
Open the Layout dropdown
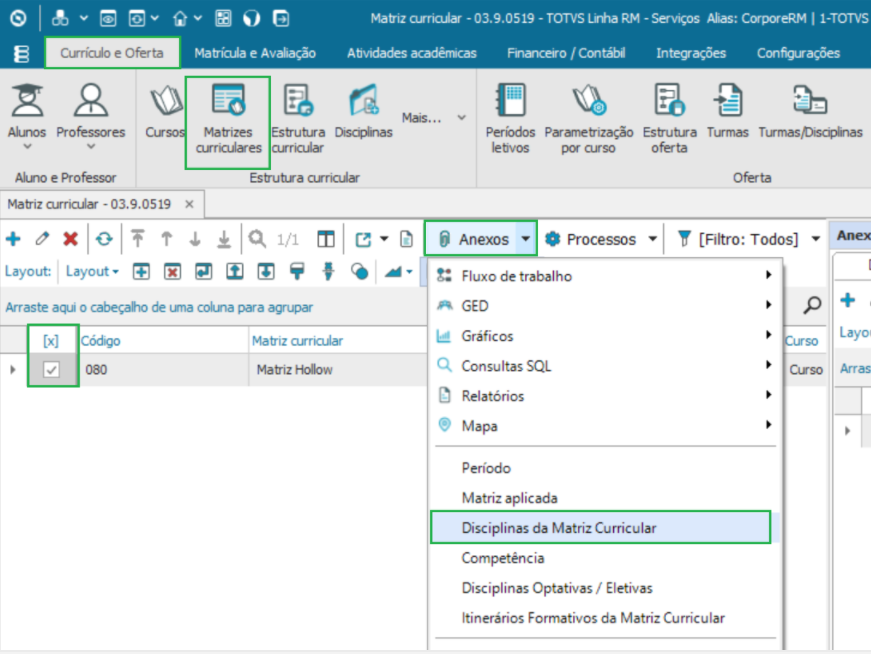pyautogui.click(x=92, y=271)
